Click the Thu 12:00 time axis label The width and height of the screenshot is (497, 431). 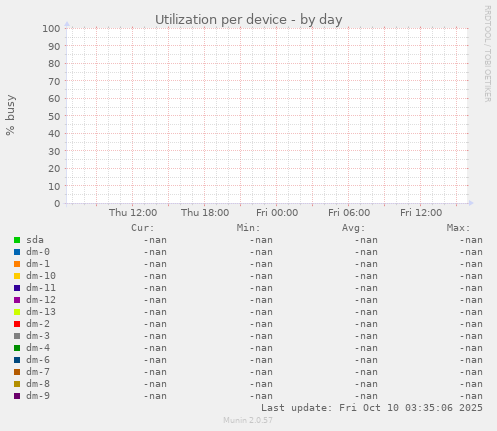133,213
